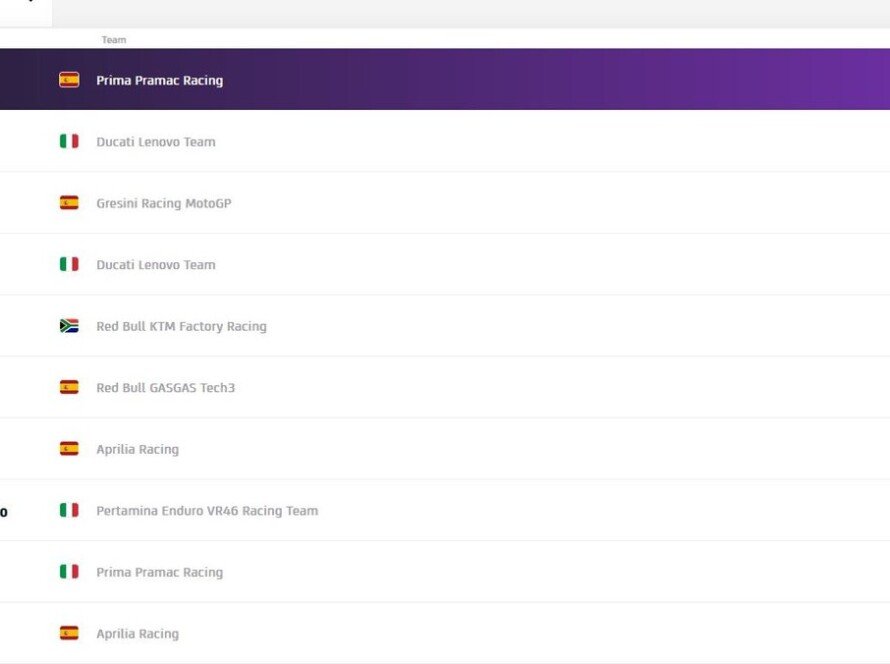Click the Italian flag next to Prima Pramac Racing
The image size is (890, 664).
pos(69,572)
